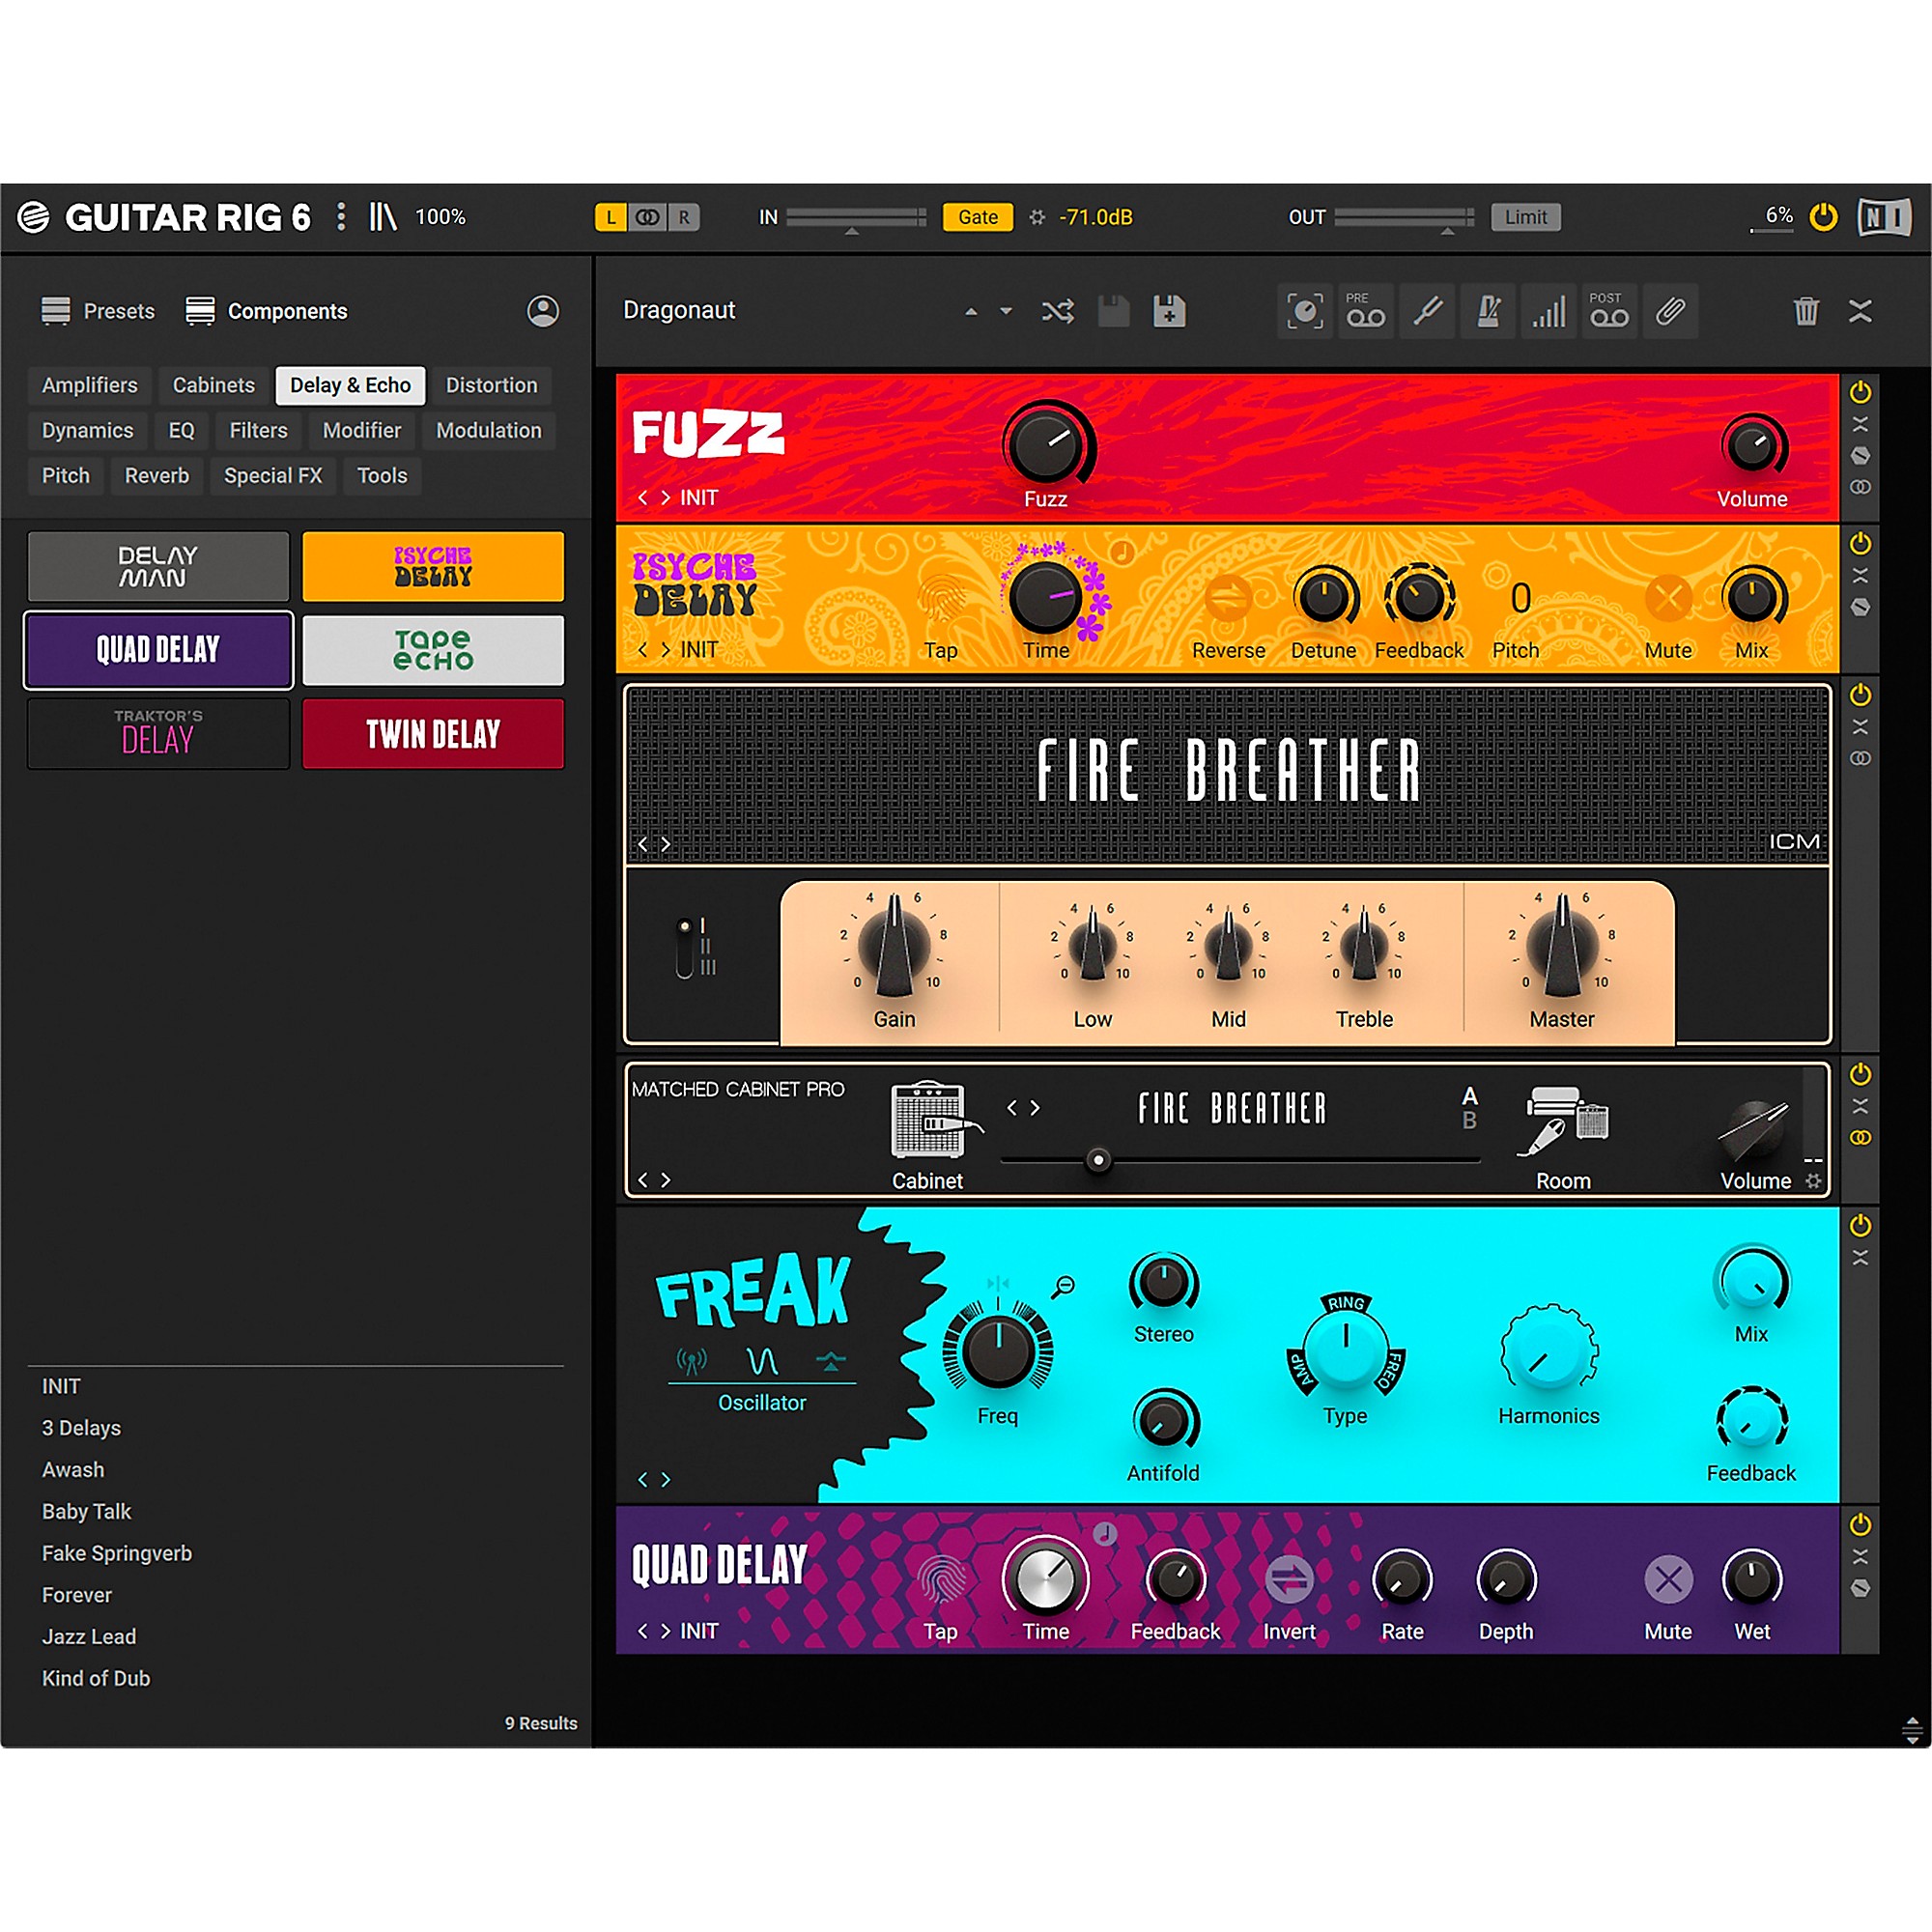Click the Metronome icon in the toolbar
Viewport: 1932px width, 1932px height.
pyautogui.click(x=1488, y=311)
